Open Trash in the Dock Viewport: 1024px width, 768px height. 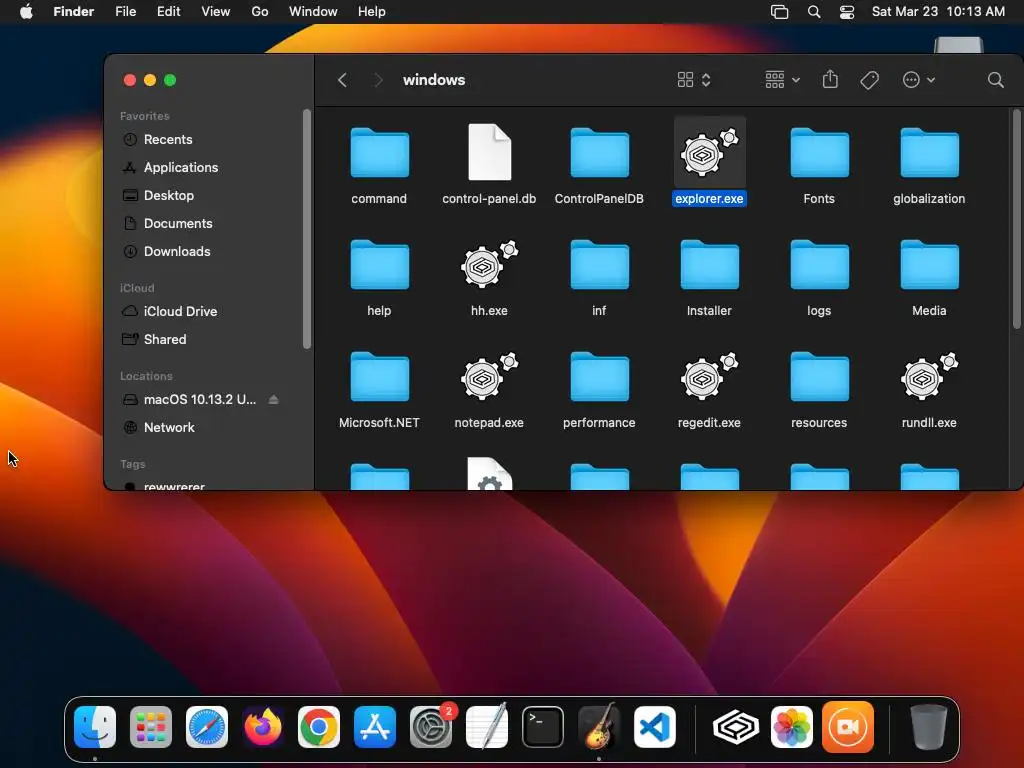click(929, 727)
